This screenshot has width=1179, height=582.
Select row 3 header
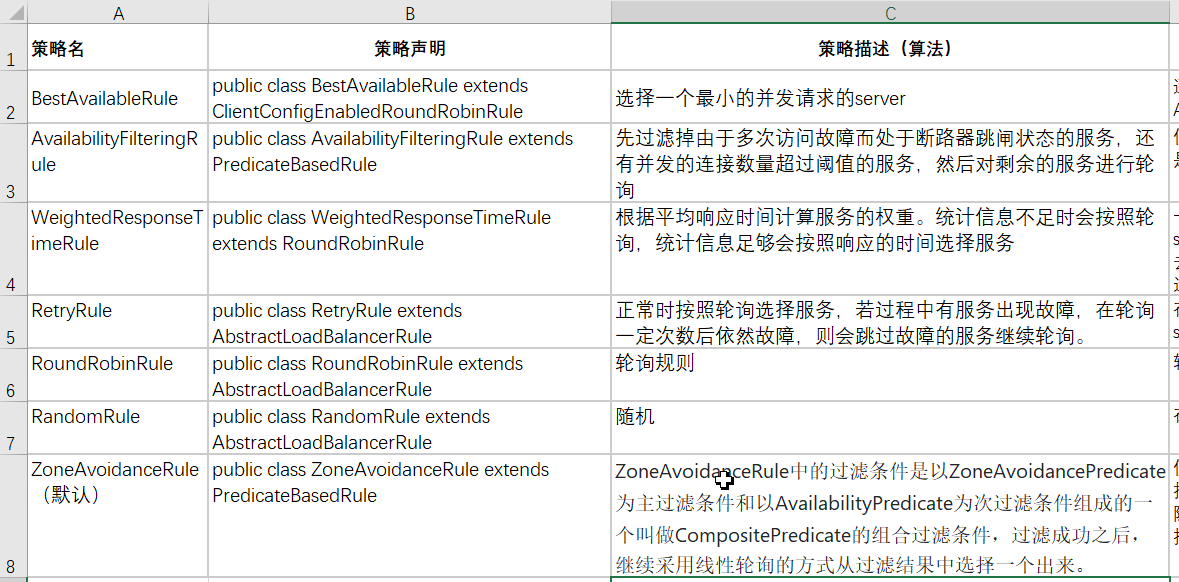[13, 164]
